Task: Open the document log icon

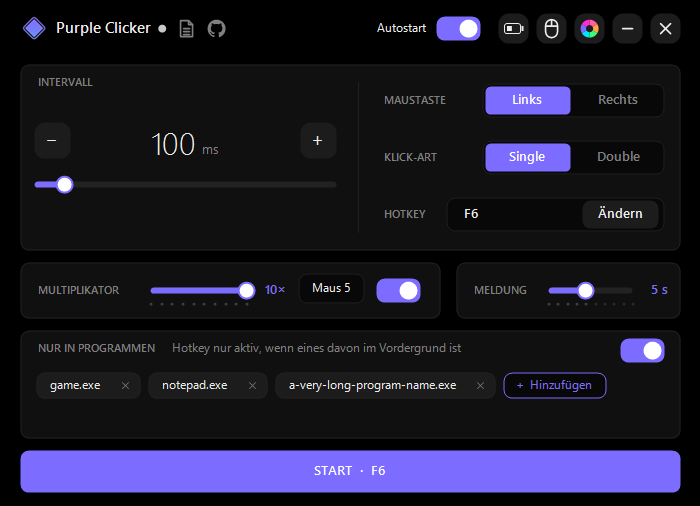Action: 186,29
